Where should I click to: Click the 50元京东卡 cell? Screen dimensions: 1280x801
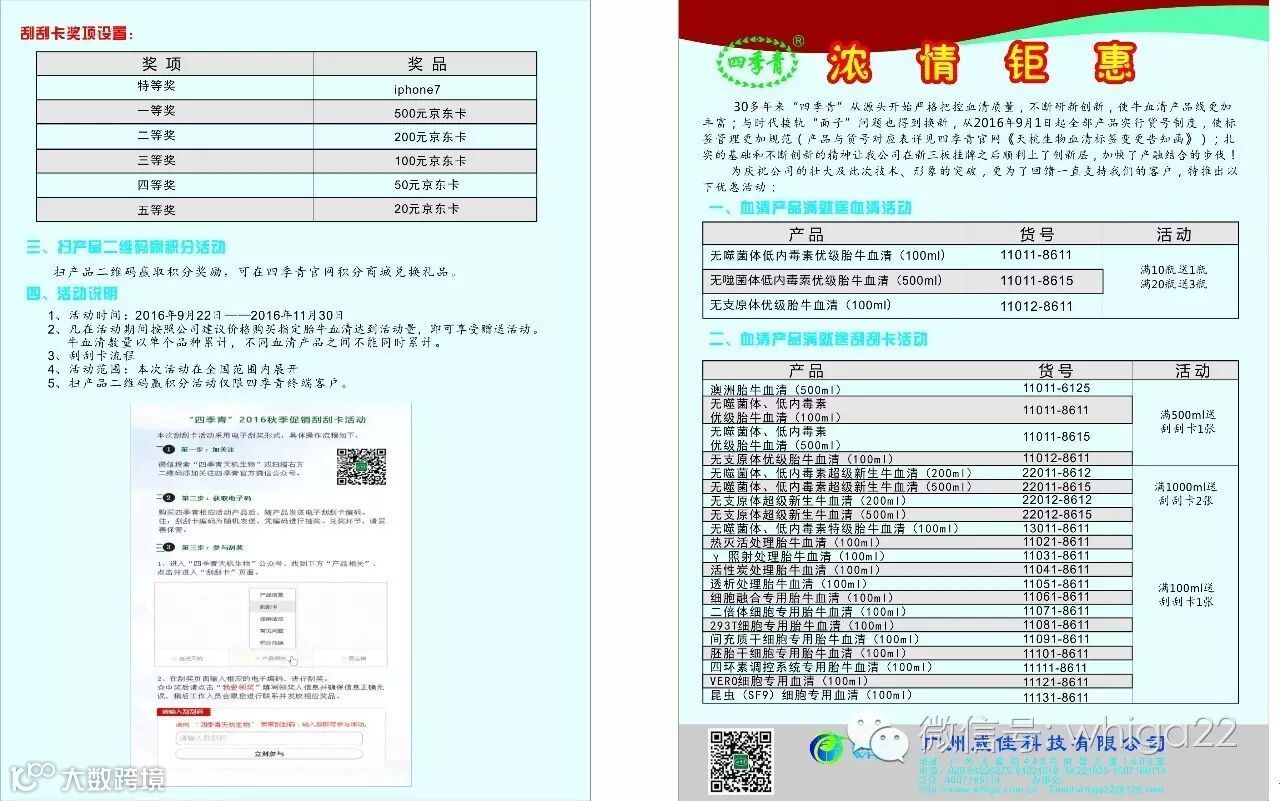(425, 185)
